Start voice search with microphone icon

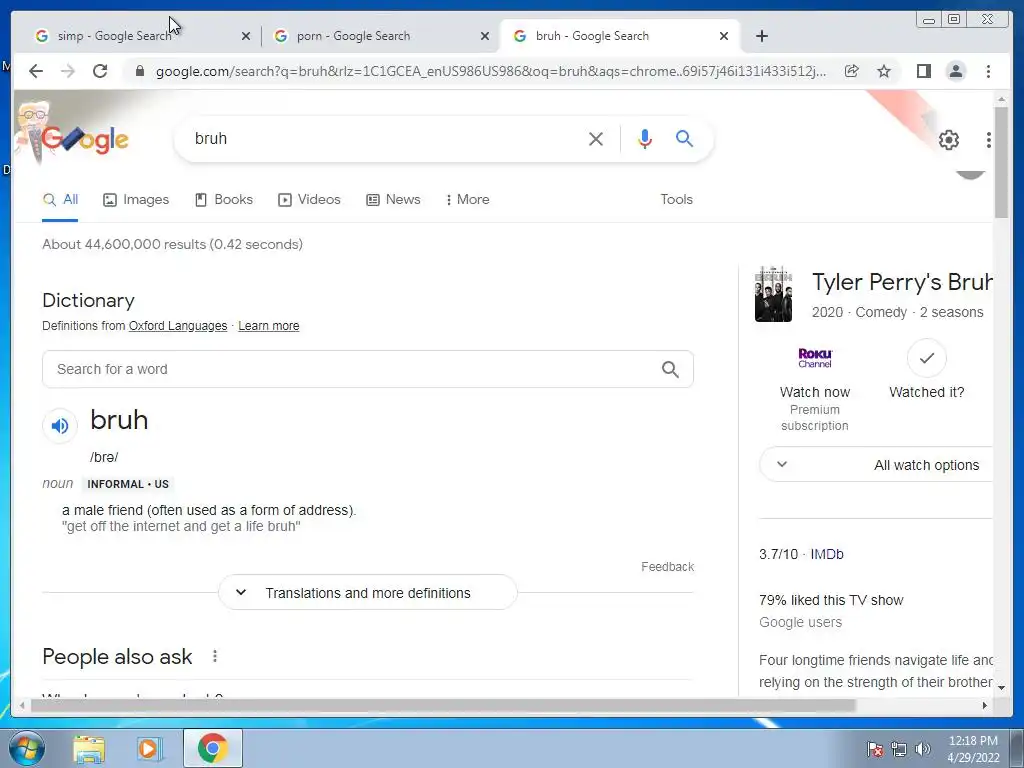pos(645,138)
